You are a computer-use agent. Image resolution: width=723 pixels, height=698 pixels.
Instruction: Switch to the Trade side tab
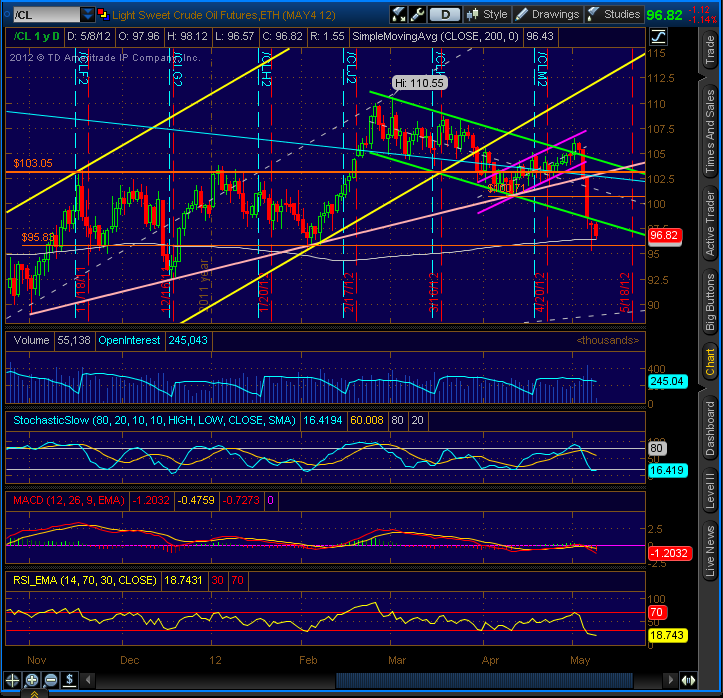[710, 50]
